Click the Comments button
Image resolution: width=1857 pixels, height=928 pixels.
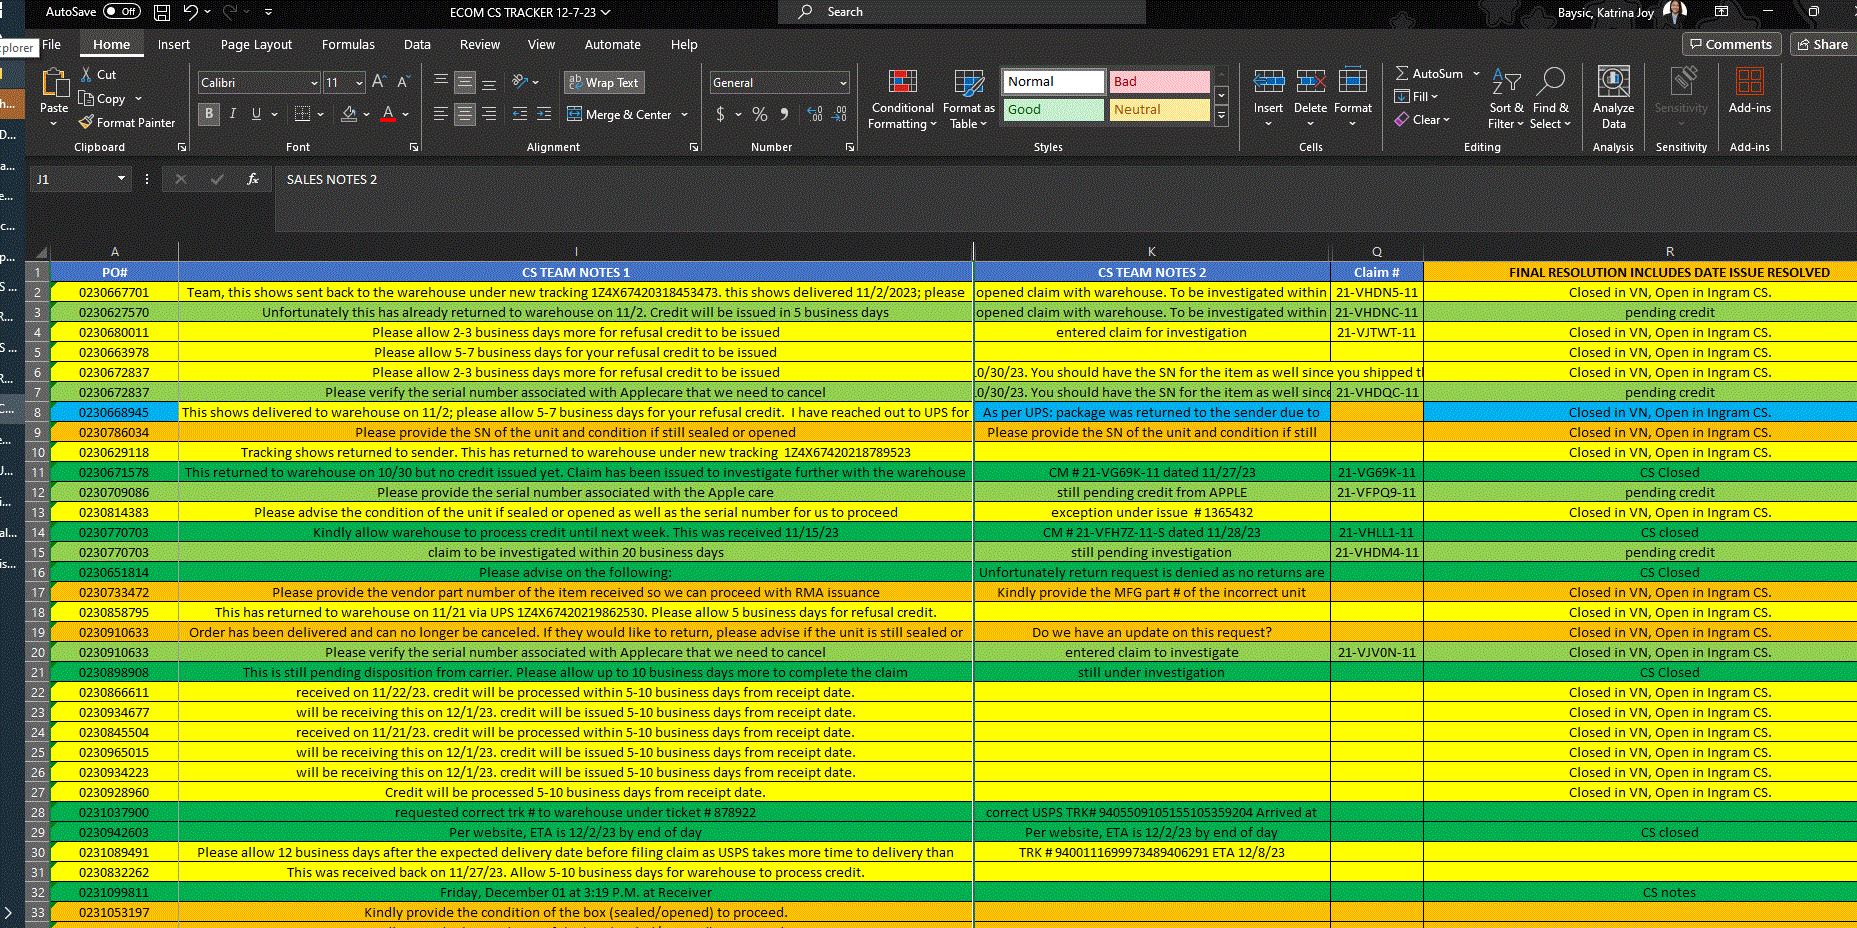click(1730, 44)
